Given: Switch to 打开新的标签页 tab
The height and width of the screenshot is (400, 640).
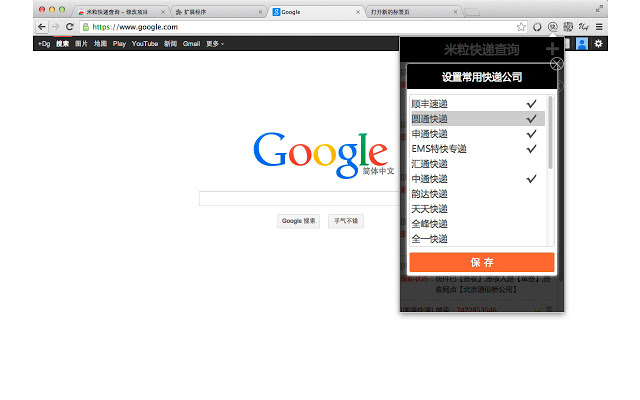Looking at the screenshot, I should click(x=412, y=12).
